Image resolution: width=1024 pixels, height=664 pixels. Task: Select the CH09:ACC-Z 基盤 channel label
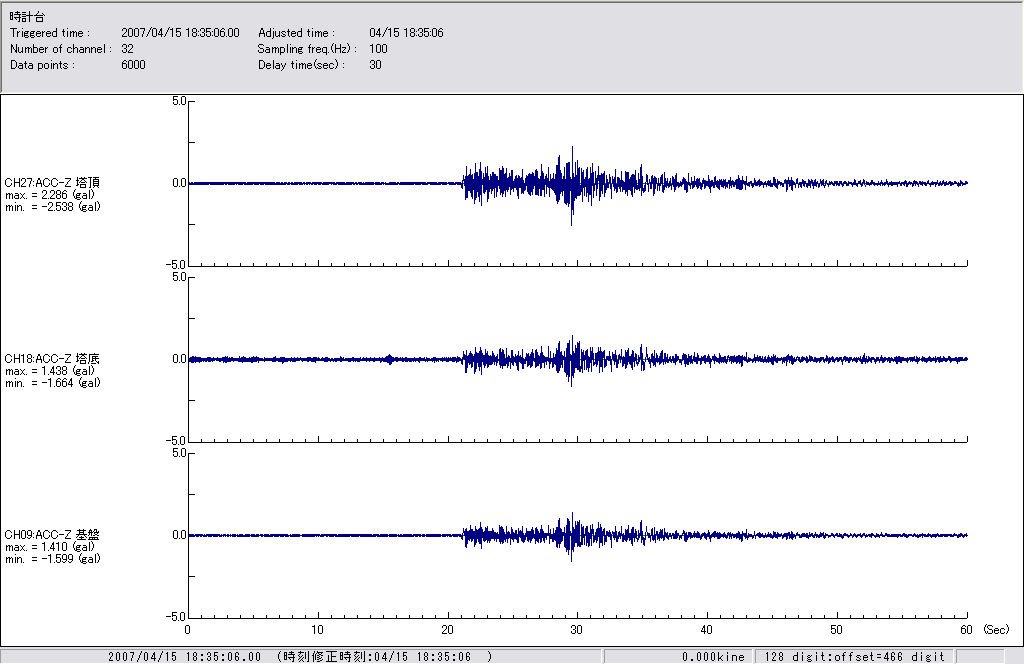(52, 535)
